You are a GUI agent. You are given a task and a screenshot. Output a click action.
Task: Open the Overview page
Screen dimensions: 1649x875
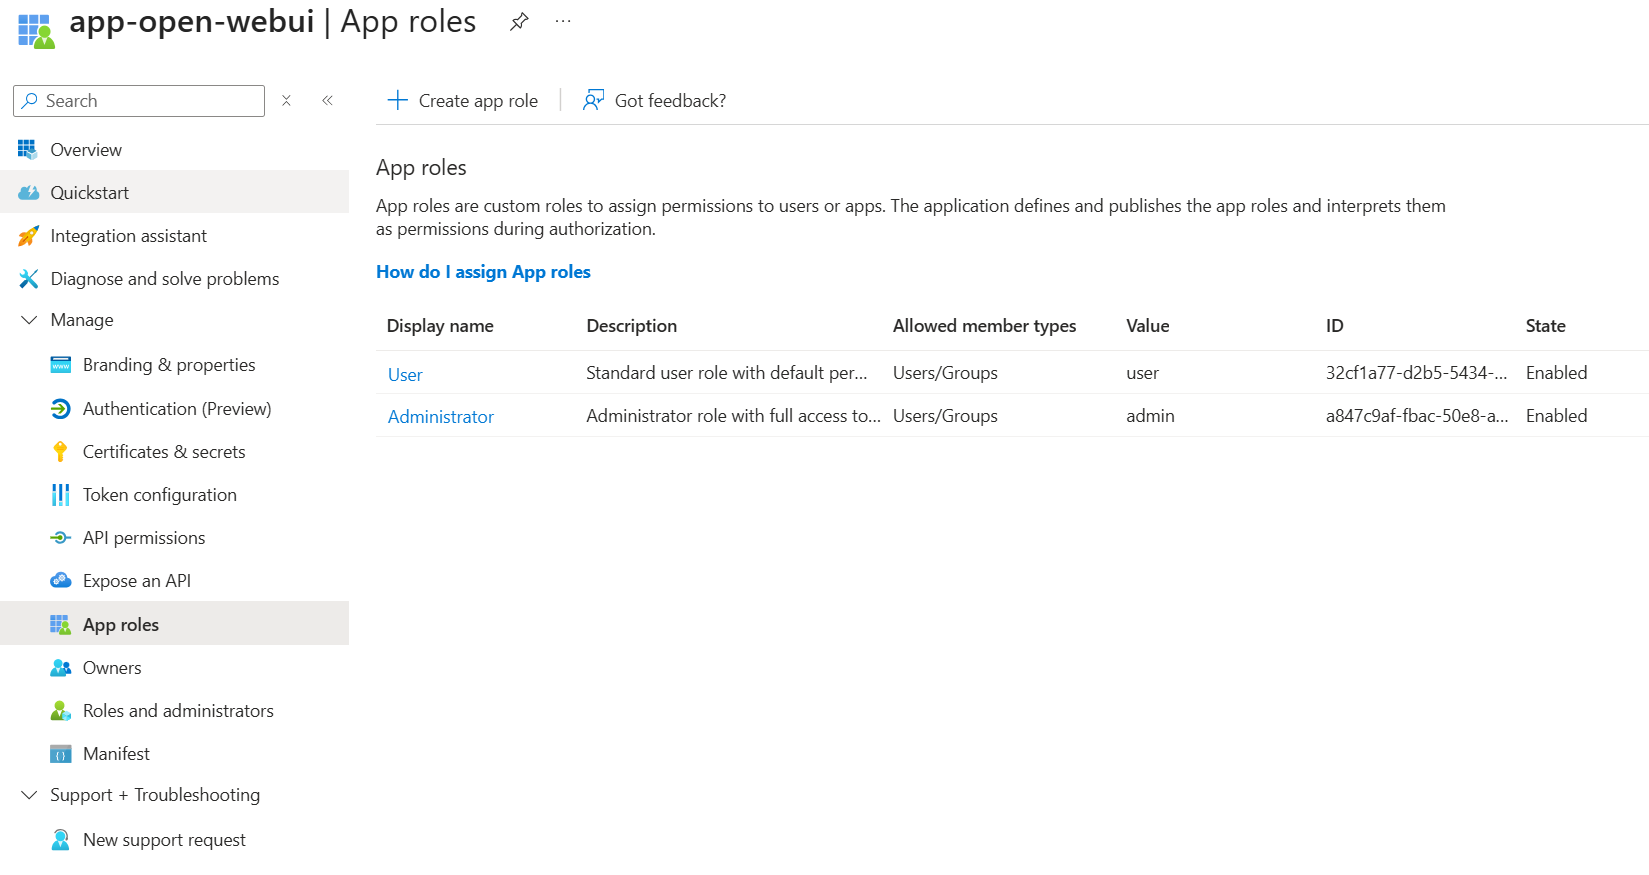(x=86, y=150)
